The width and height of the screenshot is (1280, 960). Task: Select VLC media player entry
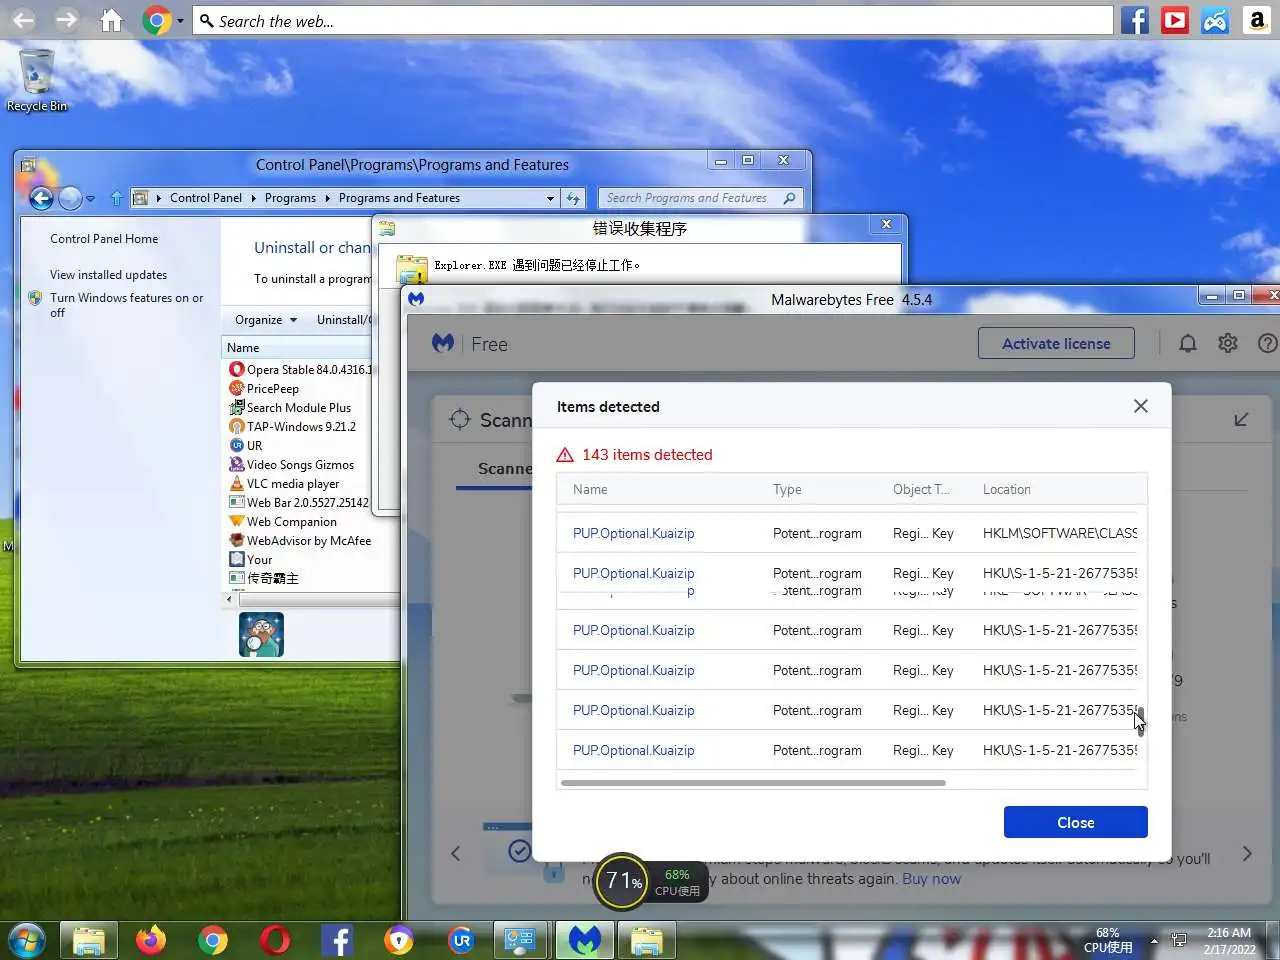284,484
